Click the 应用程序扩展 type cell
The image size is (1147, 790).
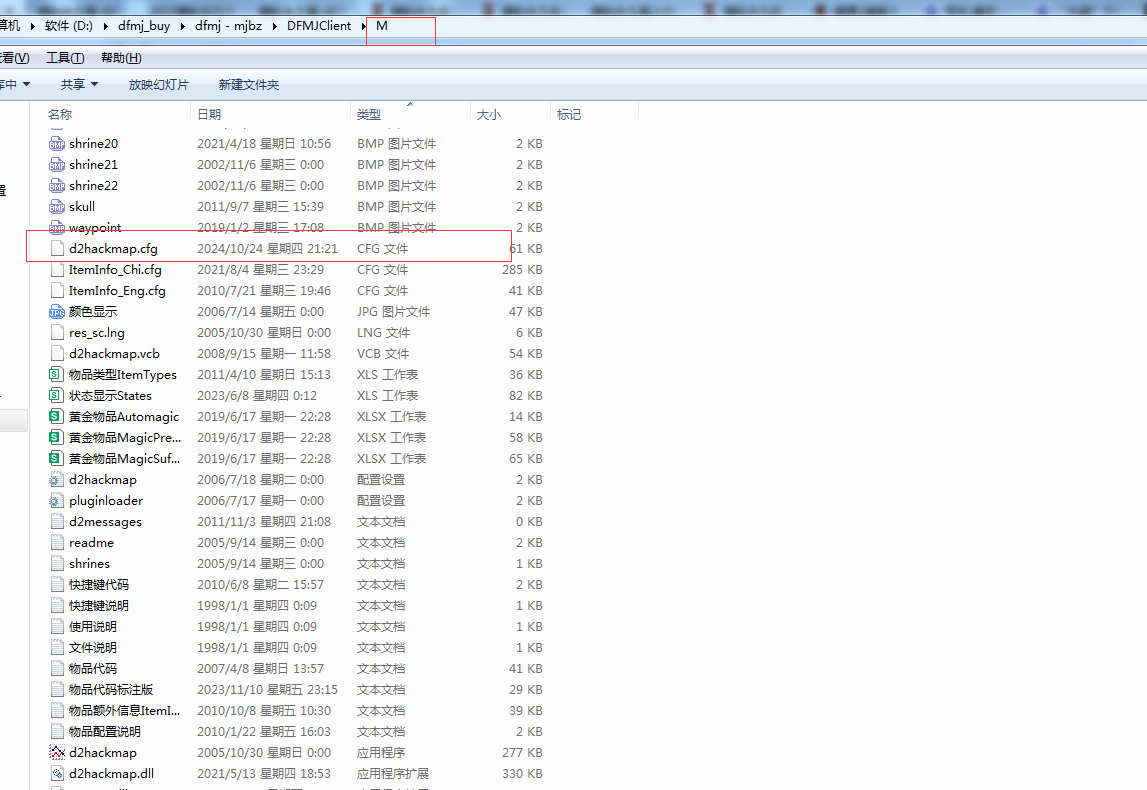[393, 774]
